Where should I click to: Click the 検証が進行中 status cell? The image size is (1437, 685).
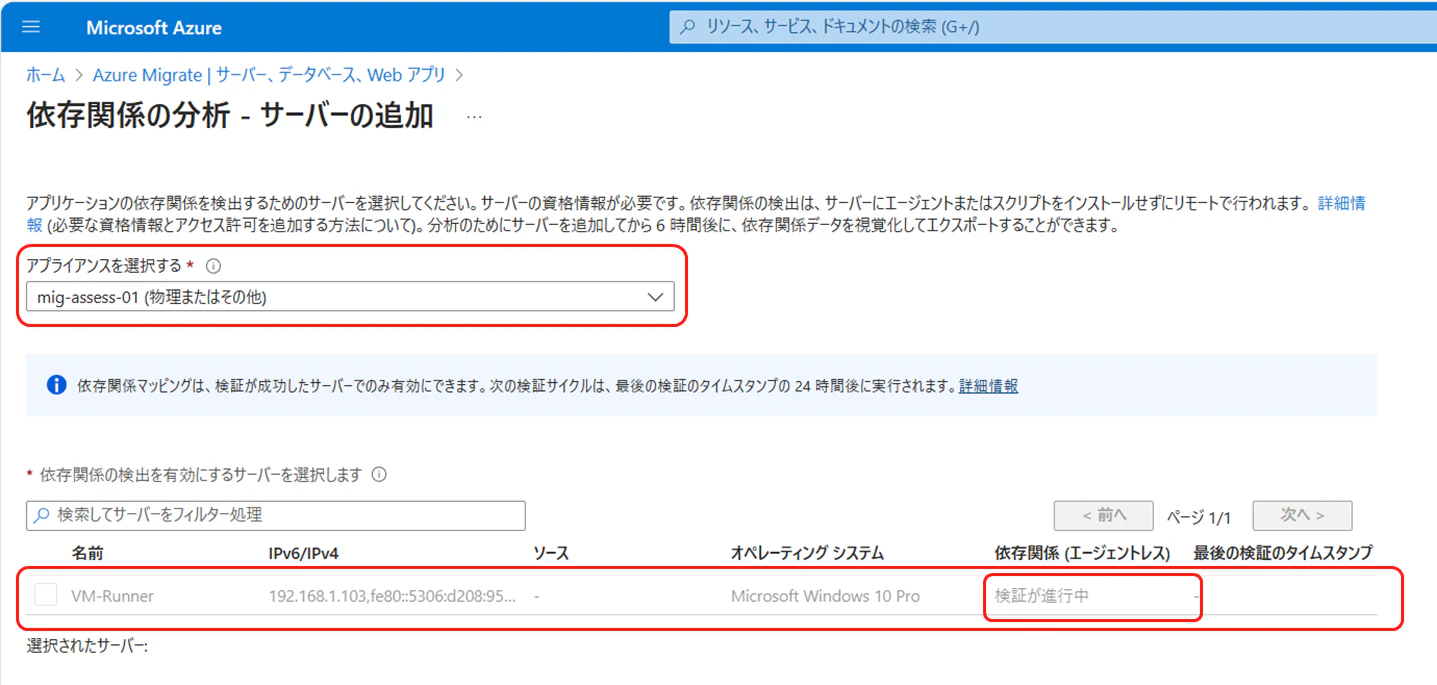pyautogui.click(x=1042, y=596)
